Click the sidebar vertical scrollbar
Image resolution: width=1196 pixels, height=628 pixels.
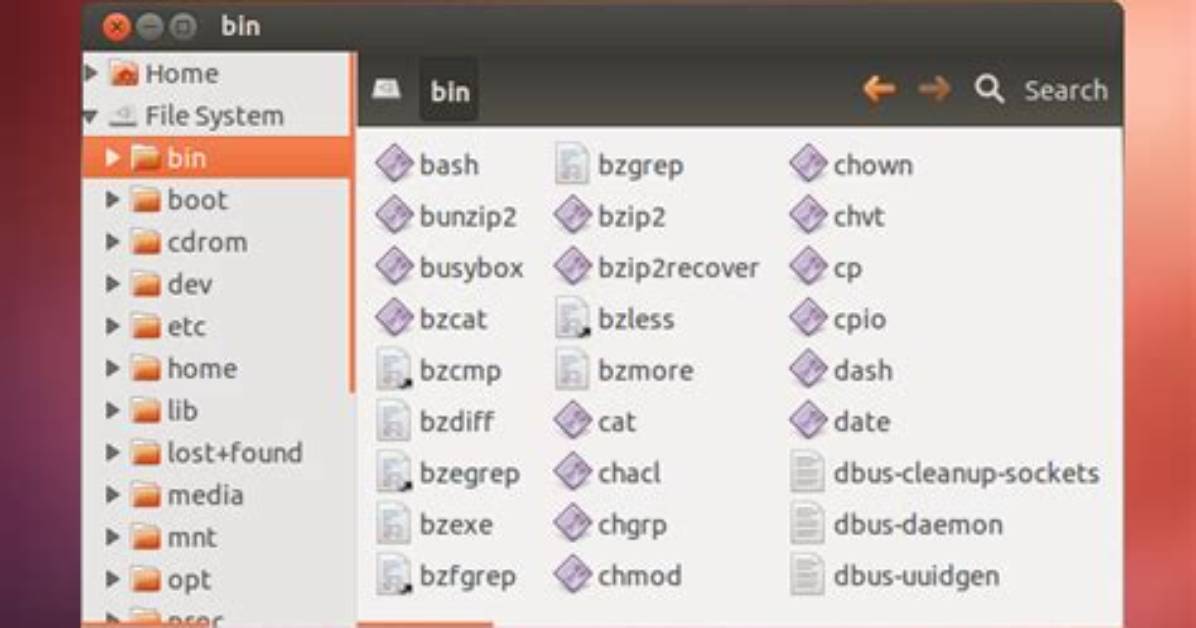[x=352, y=223]
